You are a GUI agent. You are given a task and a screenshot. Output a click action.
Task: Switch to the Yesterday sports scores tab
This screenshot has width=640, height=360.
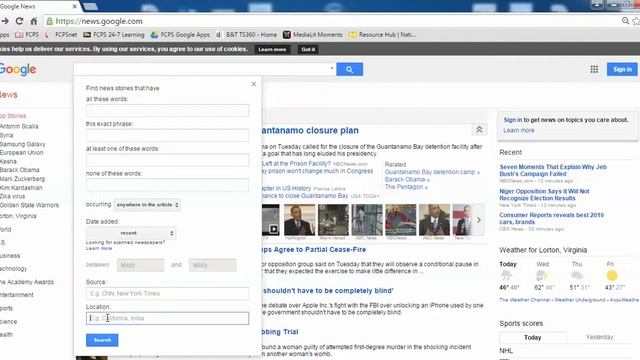click(x=600, y=337)
